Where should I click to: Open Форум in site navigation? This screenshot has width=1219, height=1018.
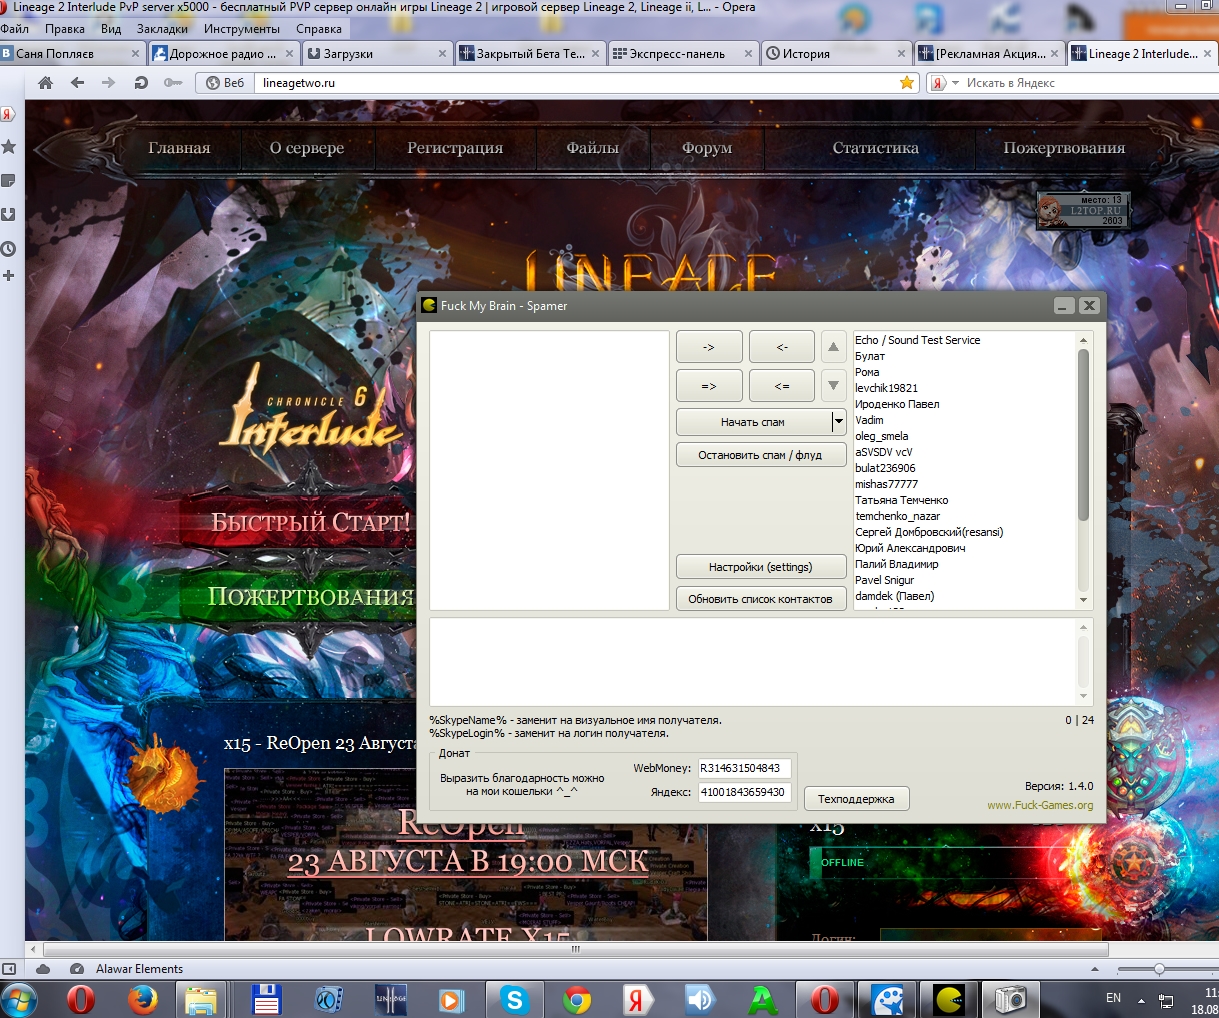click(707, 148)
